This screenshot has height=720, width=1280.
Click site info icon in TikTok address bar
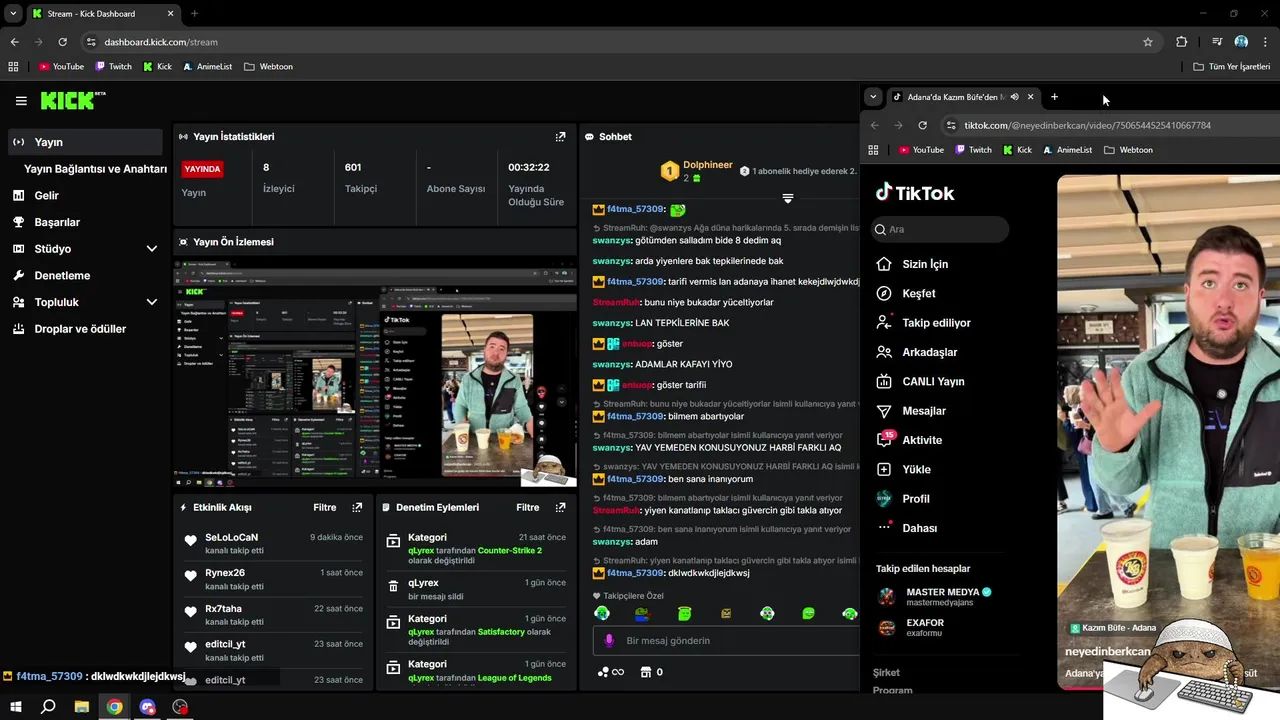951,125
